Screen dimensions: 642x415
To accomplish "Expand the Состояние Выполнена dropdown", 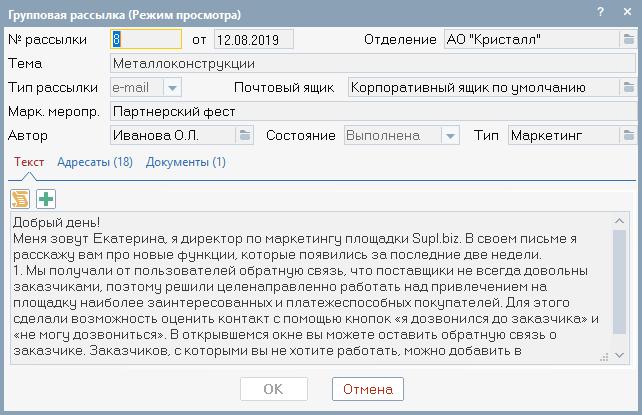I will 450,135.
